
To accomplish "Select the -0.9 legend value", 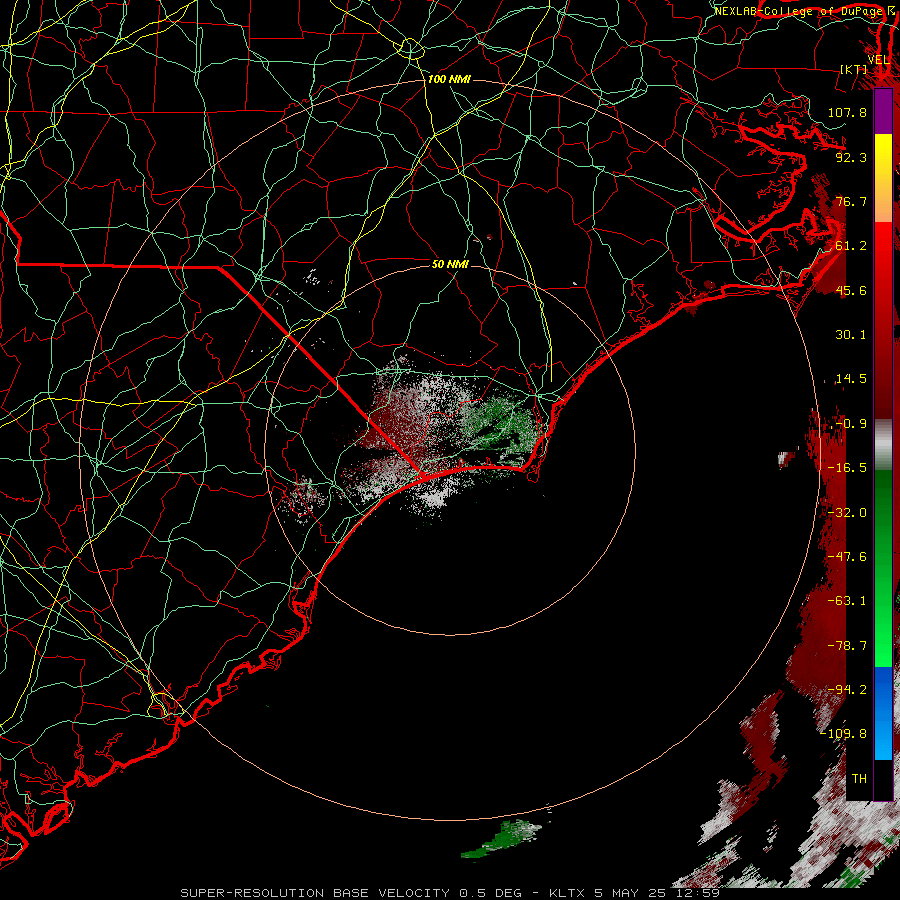I will pos(851,424).
